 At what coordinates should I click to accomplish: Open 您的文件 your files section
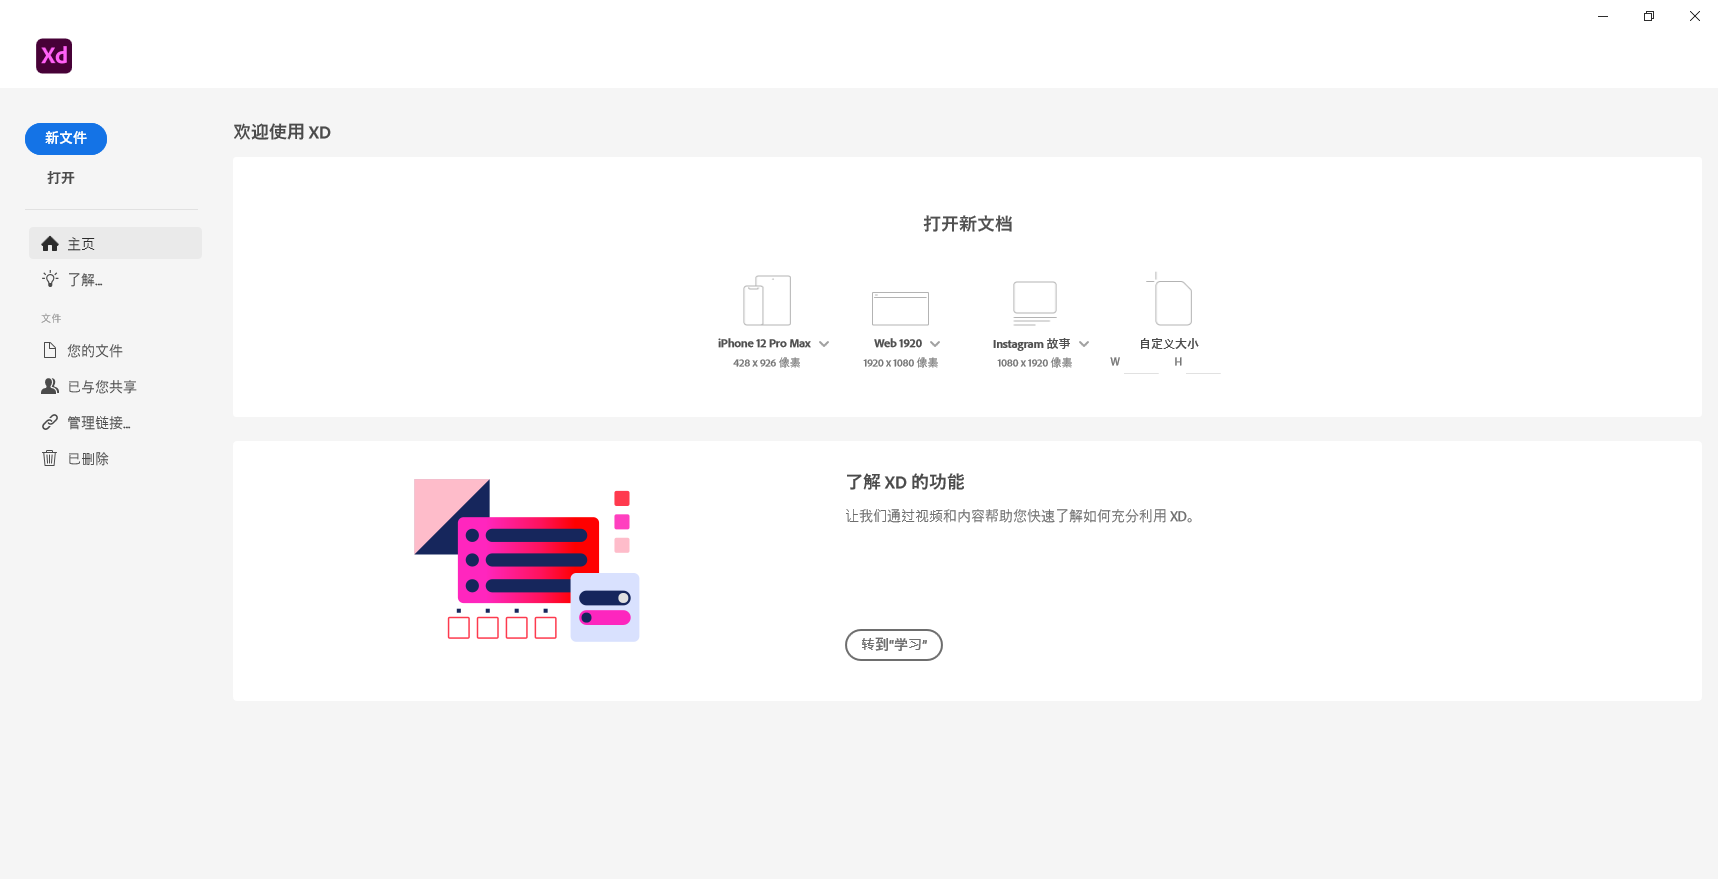click(x=94, y=351)
